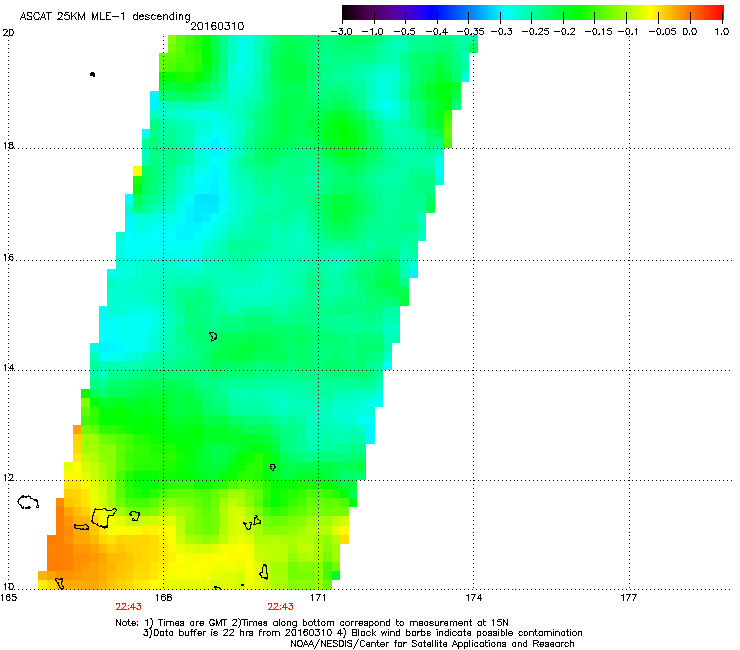This screenshot has width=740, height=650.
Task: Click the longitude axis label "174"
Action: tap(473, 598)
